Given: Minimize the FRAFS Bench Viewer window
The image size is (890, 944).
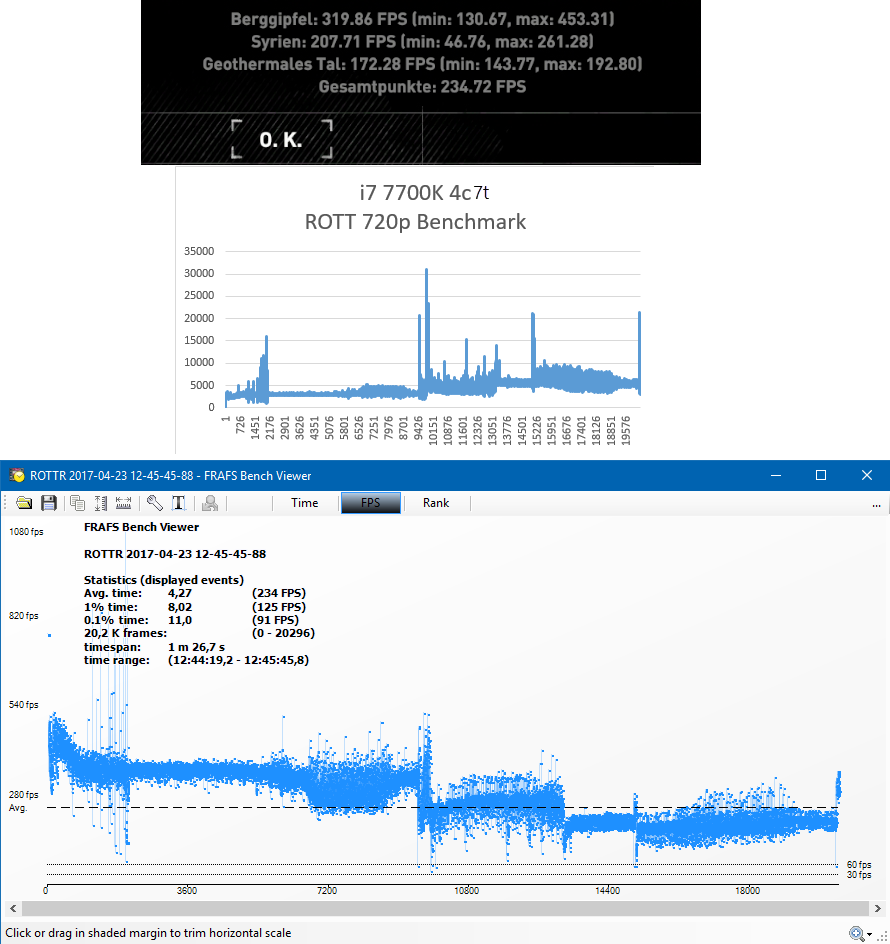Looking at the screenshot, I should (776, 476).
